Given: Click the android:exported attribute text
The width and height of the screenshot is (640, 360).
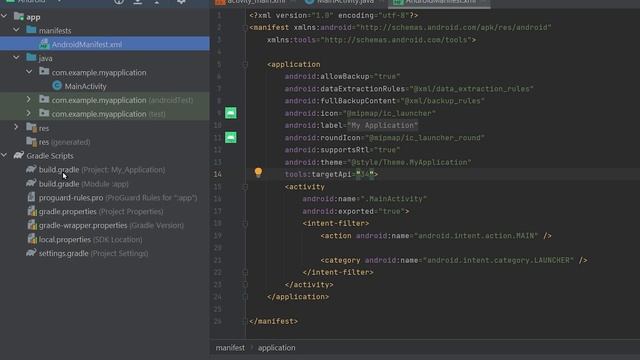Looking at the screenshot, I should (x=338, y=211).
